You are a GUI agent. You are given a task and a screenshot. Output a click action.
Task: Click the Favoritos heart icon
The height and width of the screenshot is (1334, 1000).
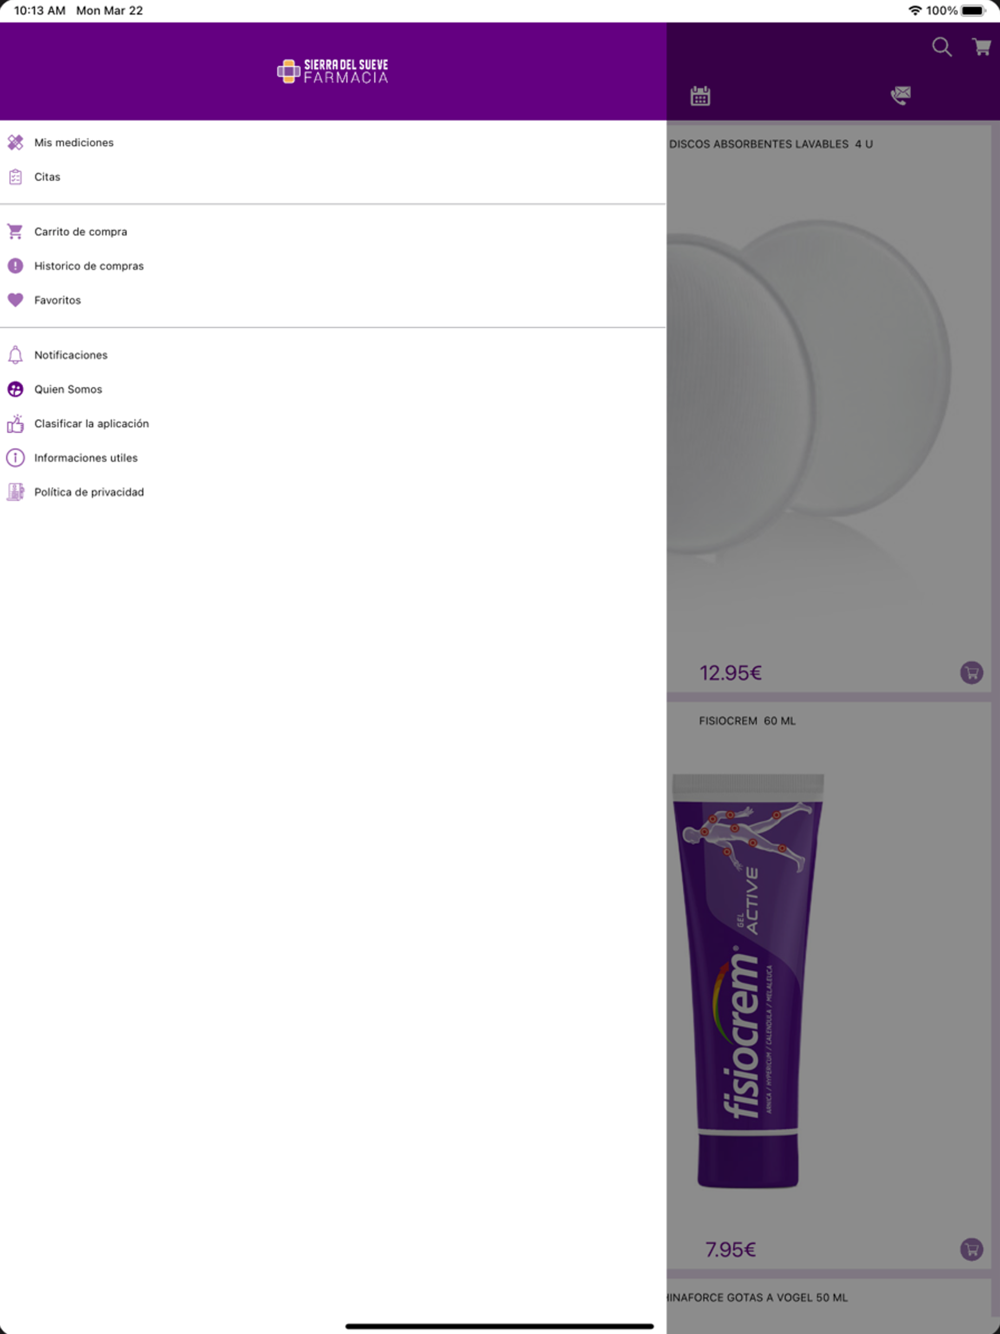15,300
